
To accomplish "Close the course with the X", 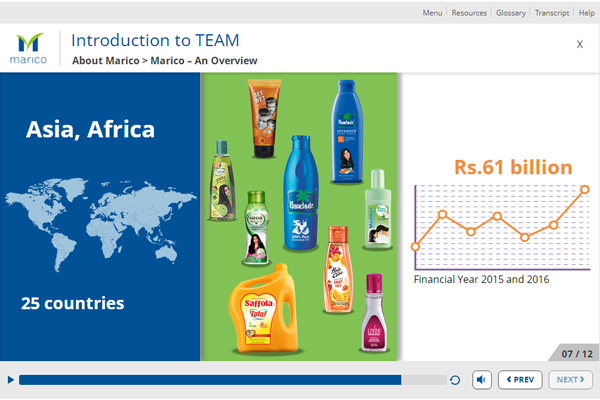I will [580, 44].
